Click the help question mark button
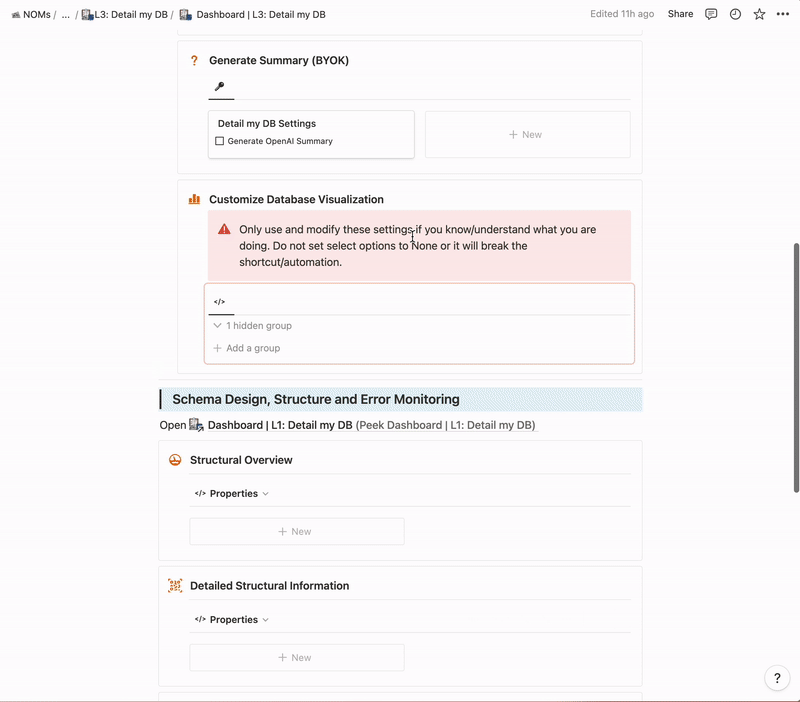 tap(777, 678)
